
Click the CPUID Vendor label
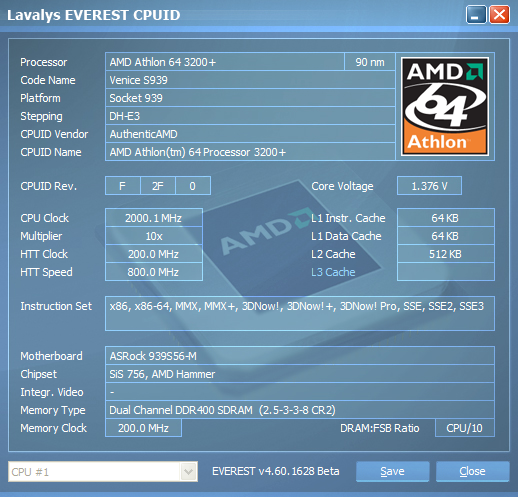tap(54, 134)
